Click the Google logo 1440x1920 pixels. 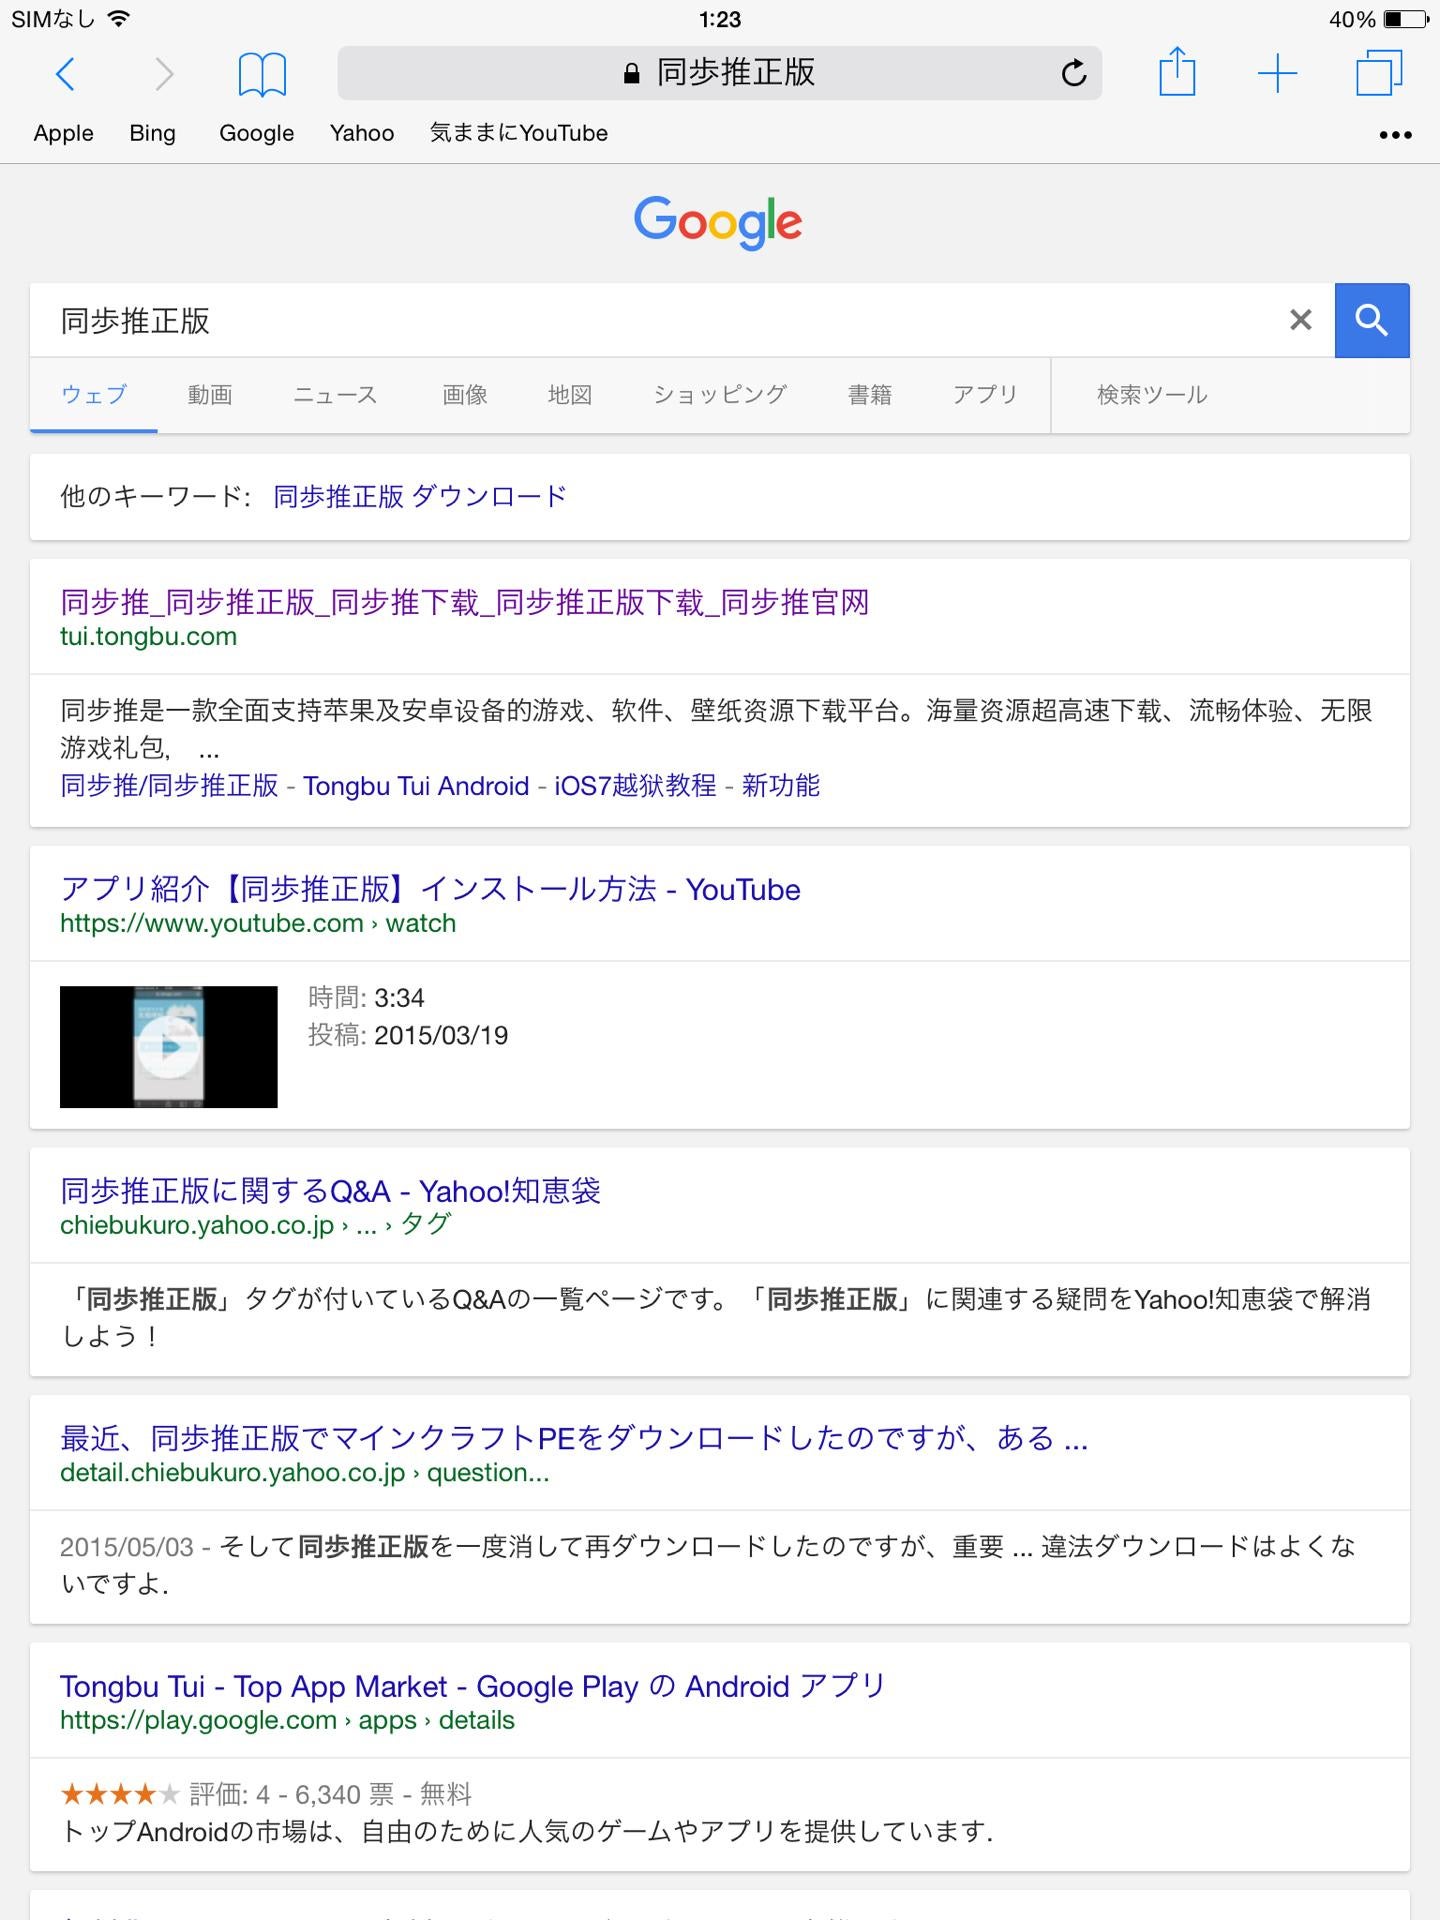[718, 222]
